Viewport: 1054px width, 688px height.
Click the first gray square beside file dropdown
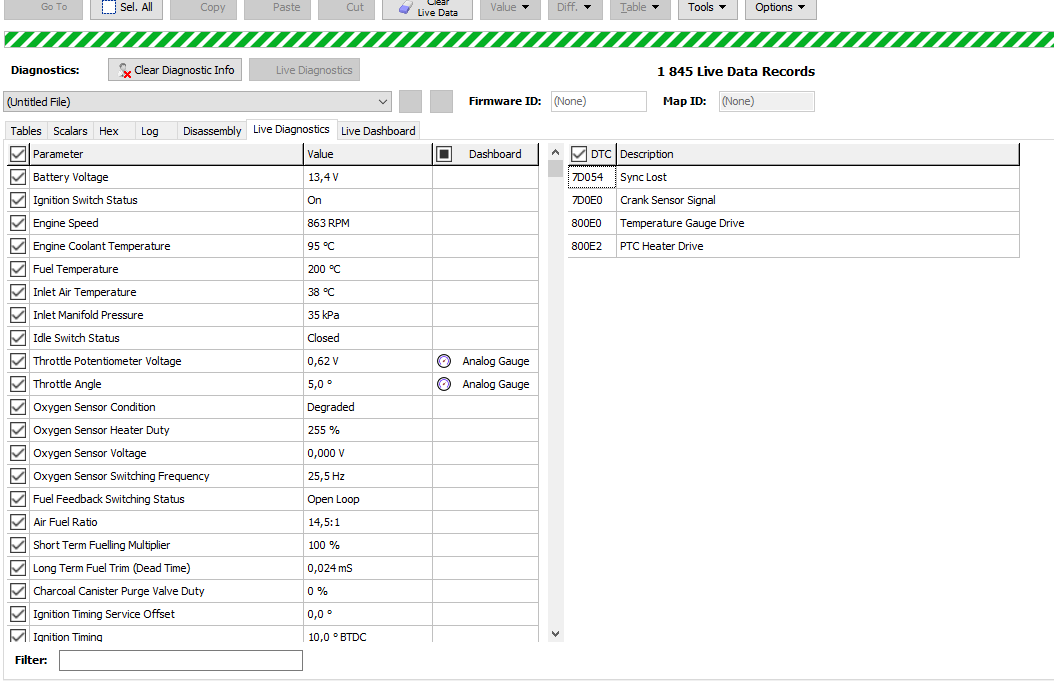tap(410, 101)
